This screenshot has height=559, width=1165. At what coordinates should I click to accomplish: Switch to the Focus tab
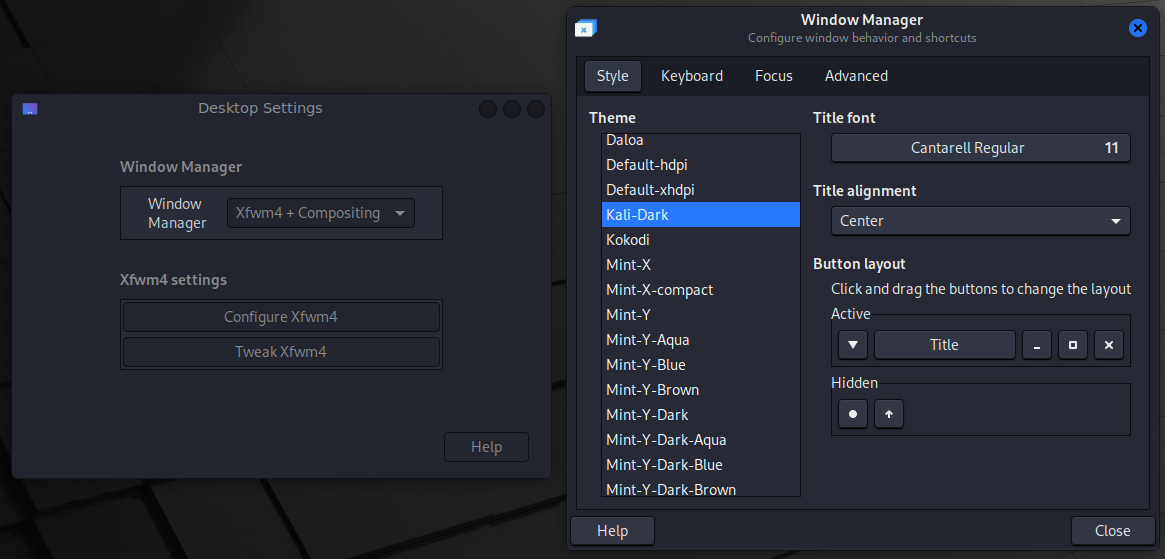773,76
